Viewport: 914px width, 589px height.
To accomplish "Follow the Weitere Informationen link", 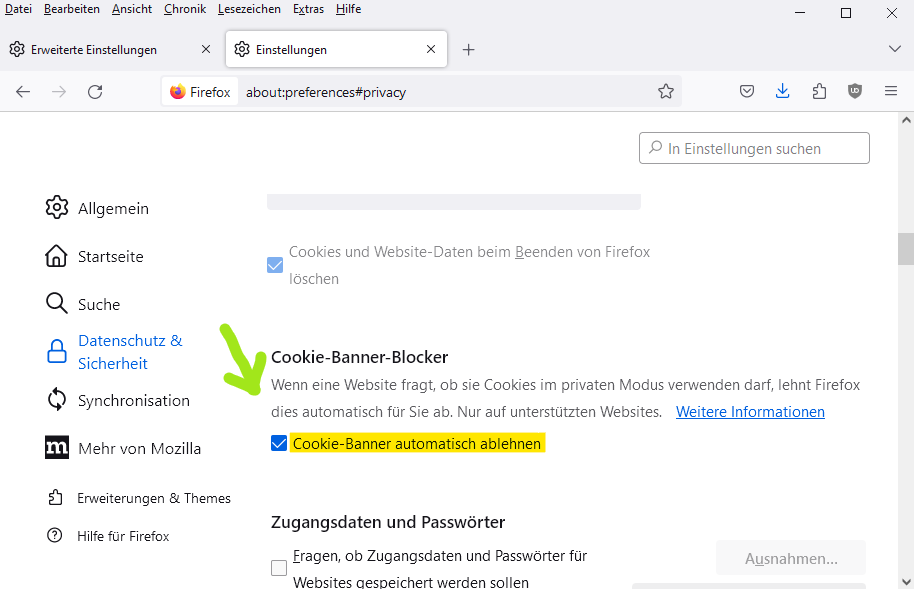I will pos(750,412).
